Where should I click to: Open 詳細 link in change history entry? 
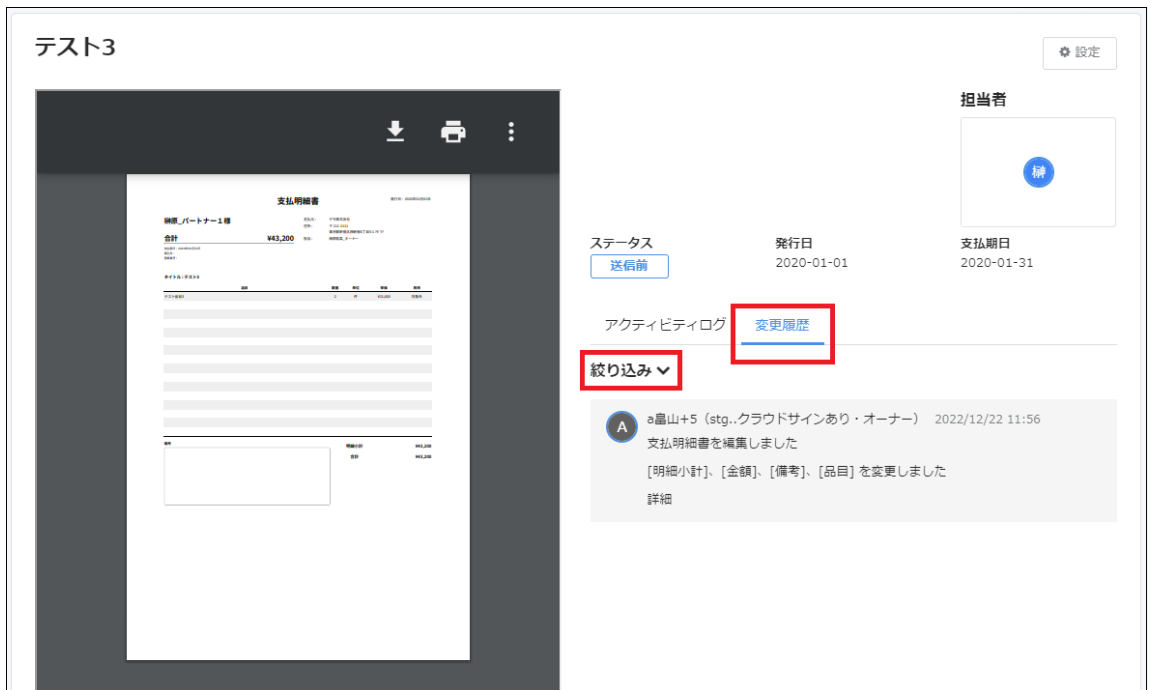click(x=659, y=498)
